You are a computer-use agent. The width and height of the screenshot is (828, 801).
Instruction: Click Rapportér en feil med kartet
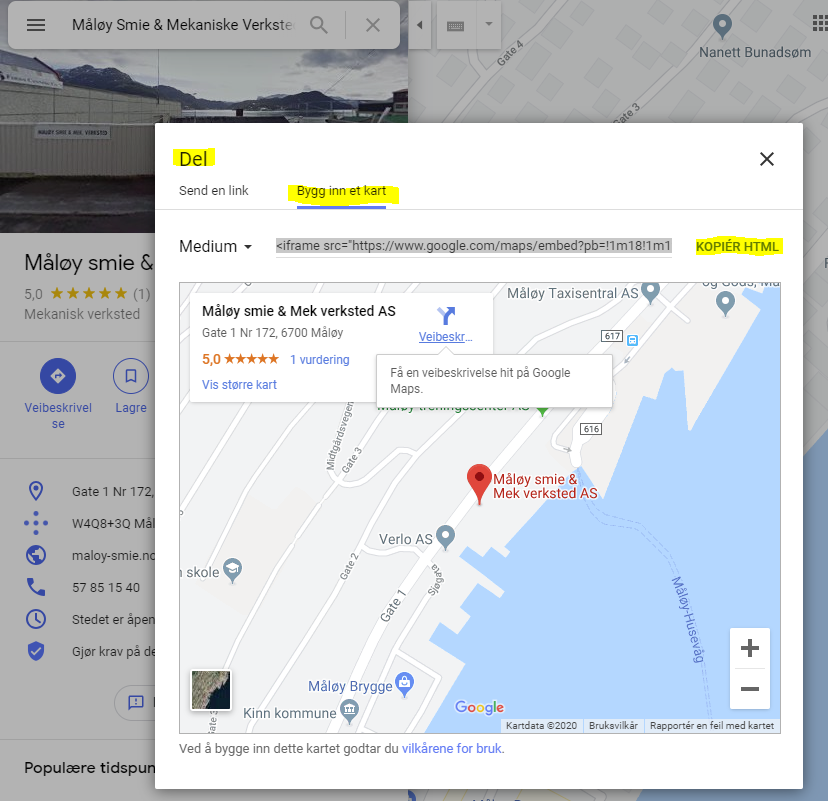pos(711,725)
